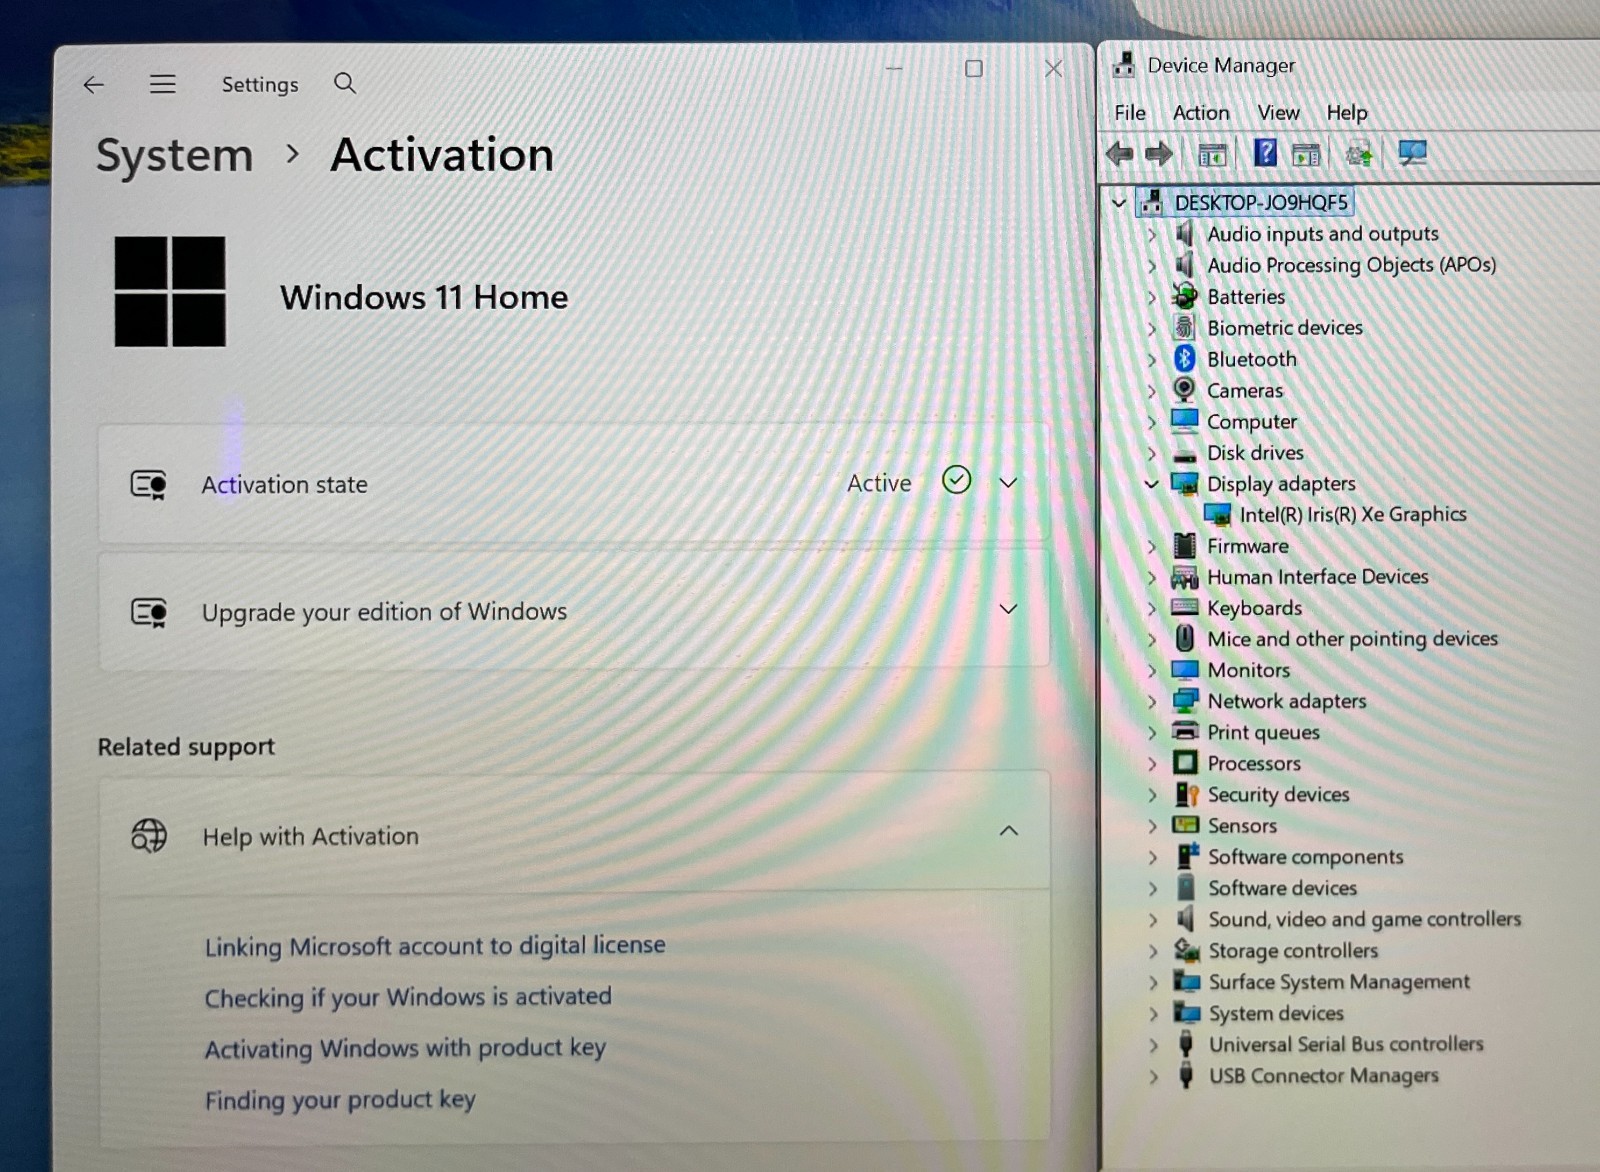Maximize the Settings window
The image size is (1600, 1172).
coord(974,68)
